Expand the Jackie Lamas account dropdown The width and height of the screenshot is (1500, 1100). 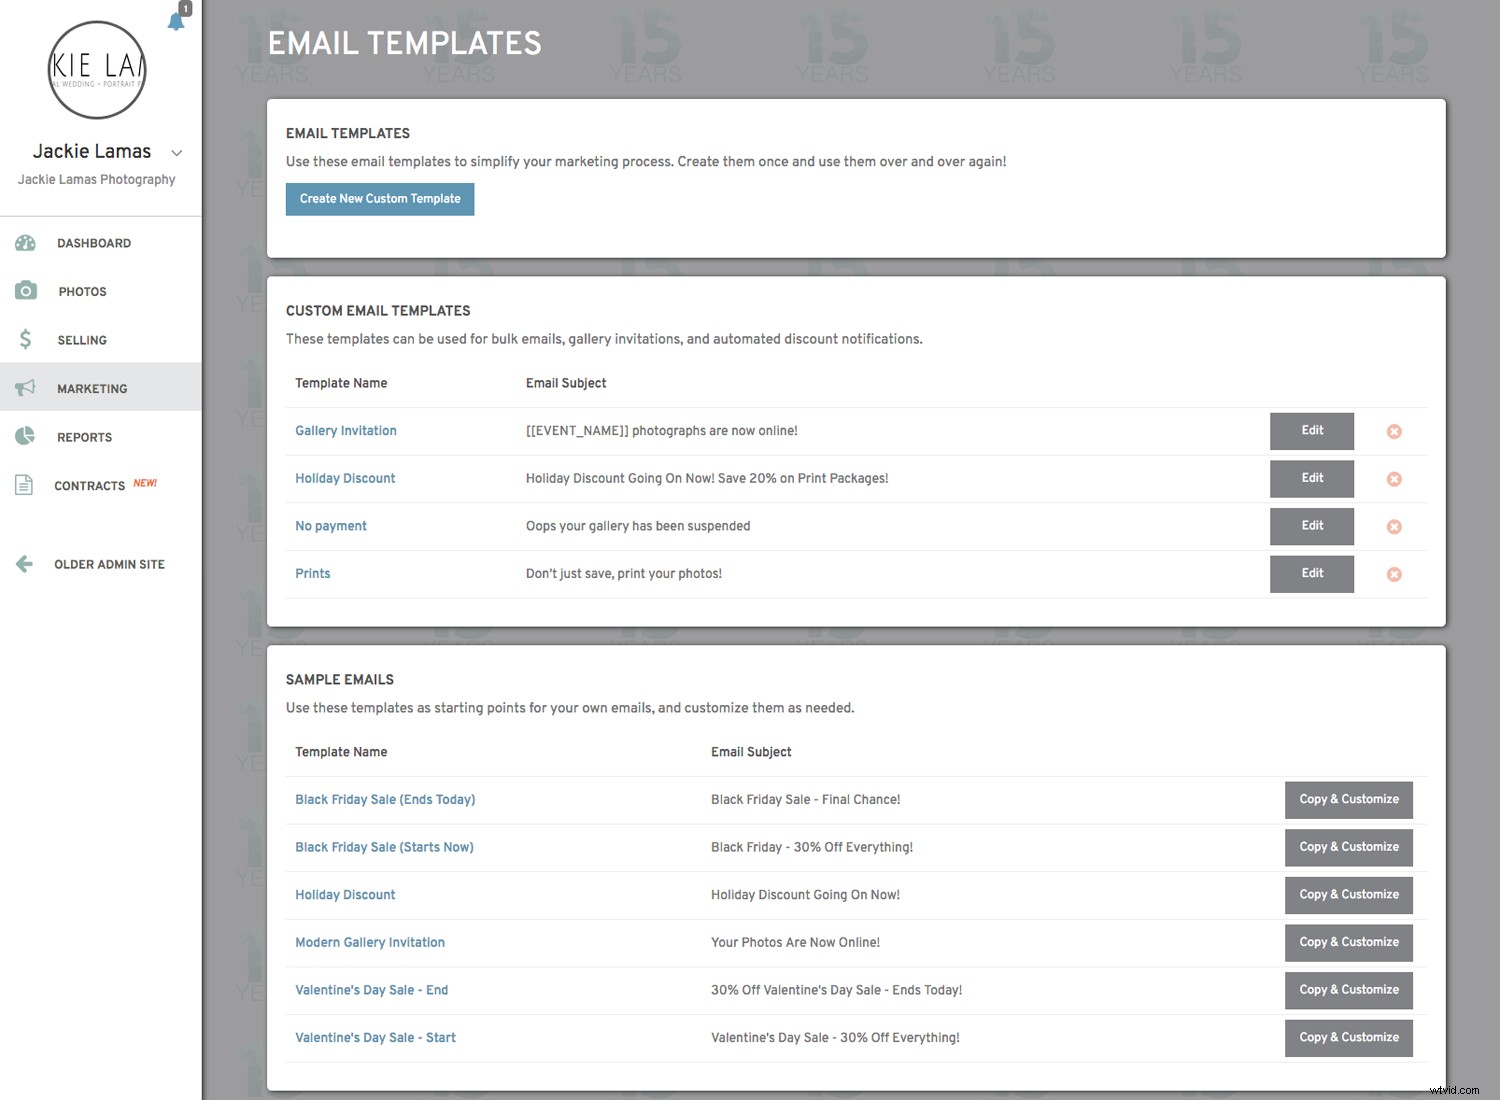point(177,153)
